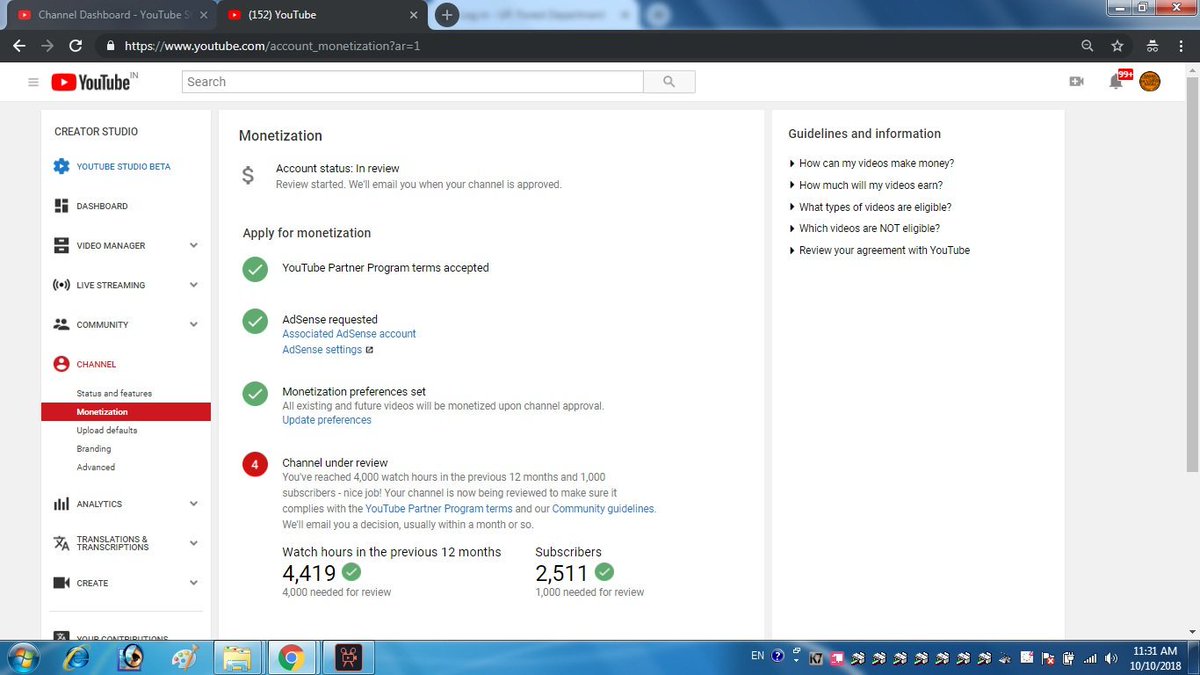
Task: Open Status and features submenu item
Action: (x=114, y=393)
